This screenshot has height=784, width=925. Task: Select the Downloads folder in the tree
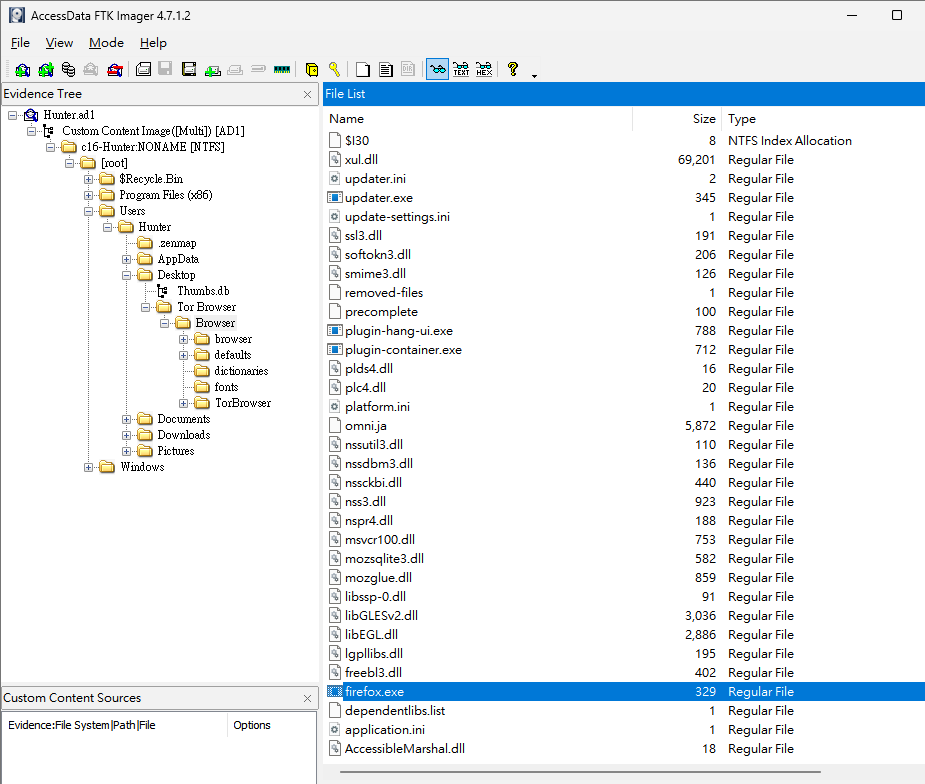tap(183, 435)
